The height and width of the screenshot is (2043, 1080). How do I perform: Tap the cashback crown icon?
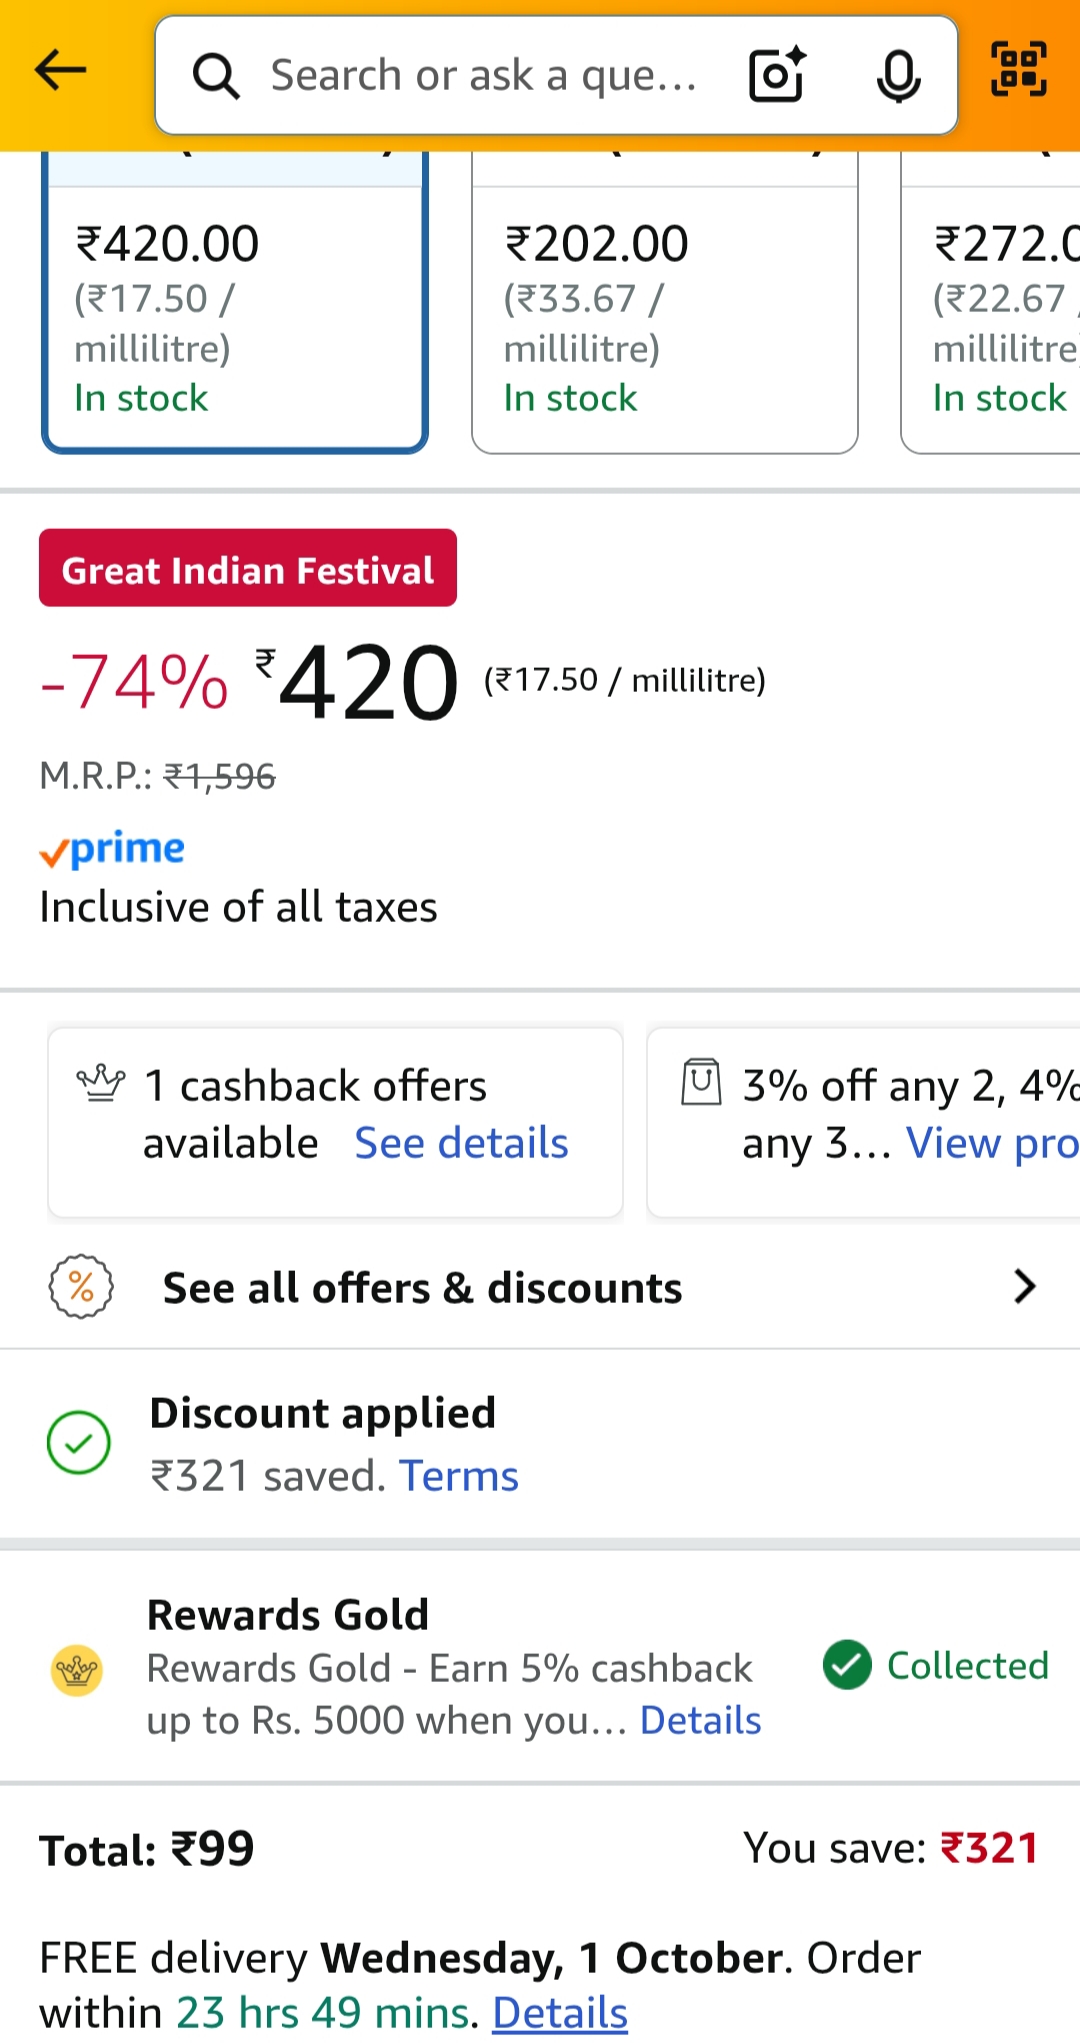pos(101,1083)
